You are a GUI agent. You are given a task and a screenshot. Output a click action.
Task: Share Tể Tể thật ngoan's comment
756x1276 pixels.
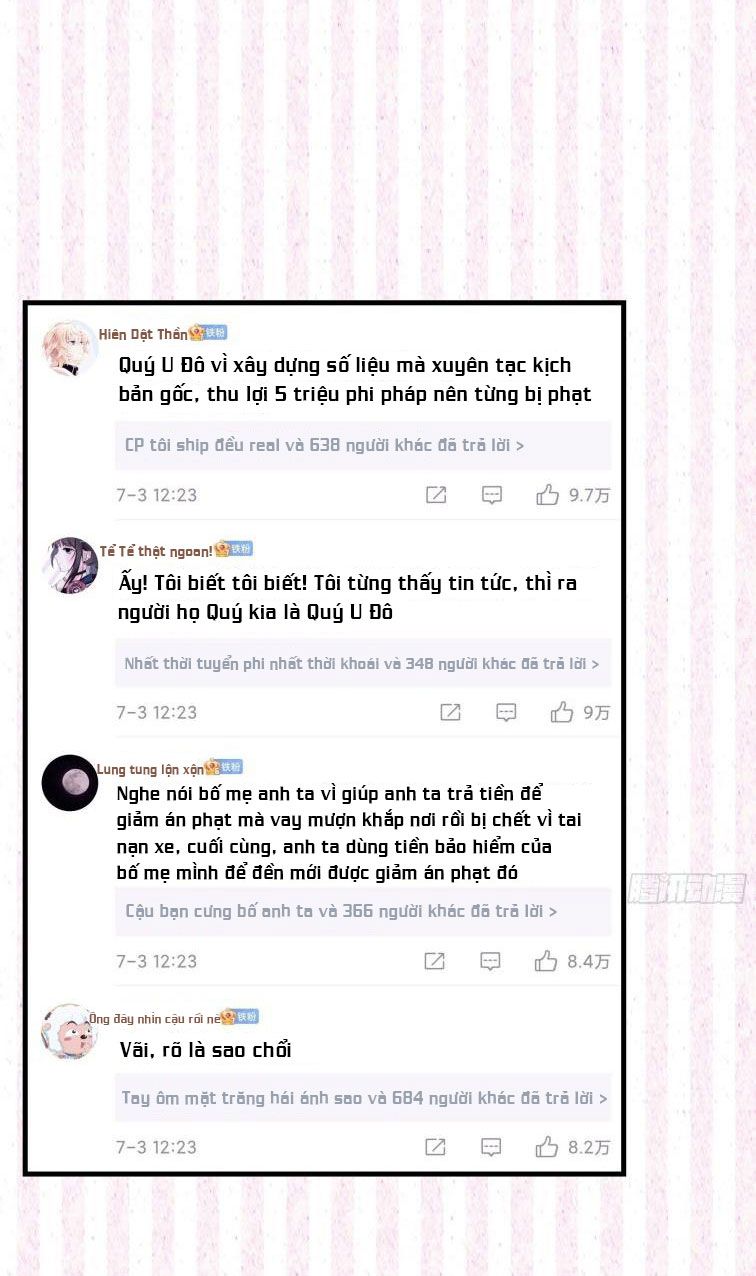(451, 712)
